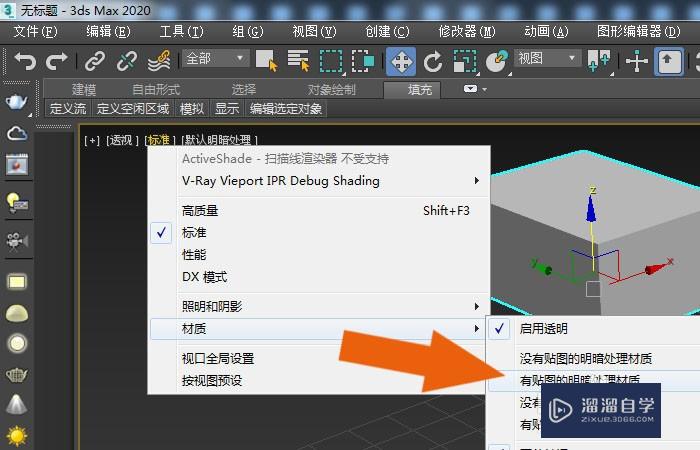Click the viewport [透视] view label
The image size is (700, 450).
[x=122, y=141]
